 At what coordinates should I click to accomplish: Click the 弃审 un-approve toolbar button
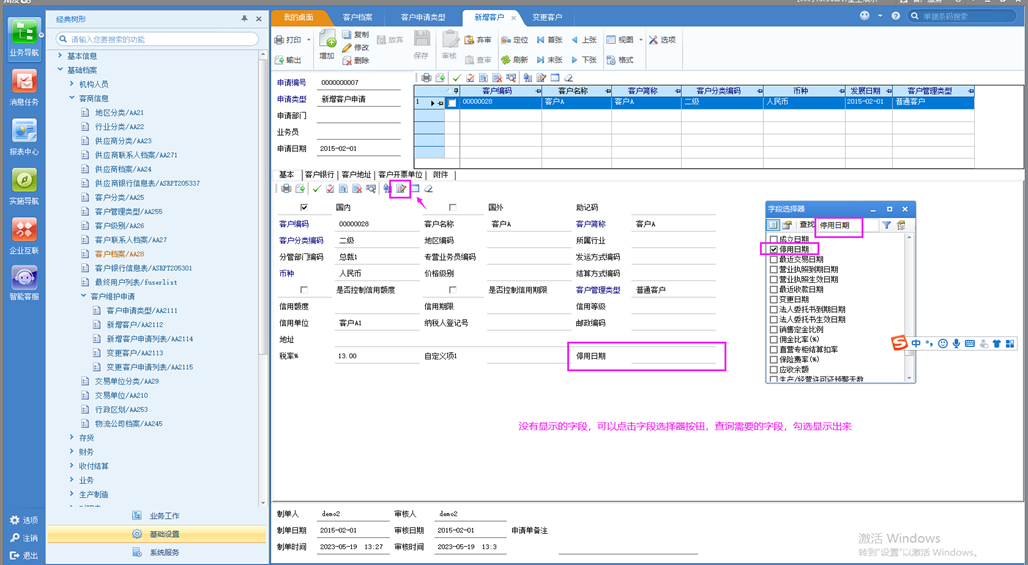(x=478, y=40)
